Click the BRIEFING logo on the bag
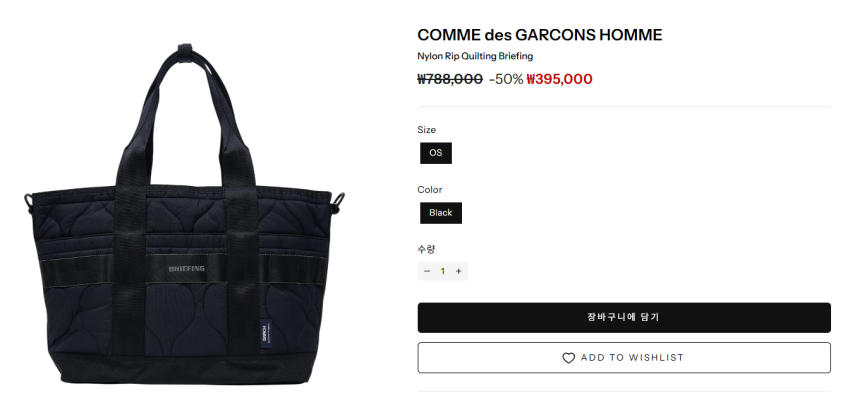Image resolution: width=850 pixels, height=406 pixels. tap(186, 268)
